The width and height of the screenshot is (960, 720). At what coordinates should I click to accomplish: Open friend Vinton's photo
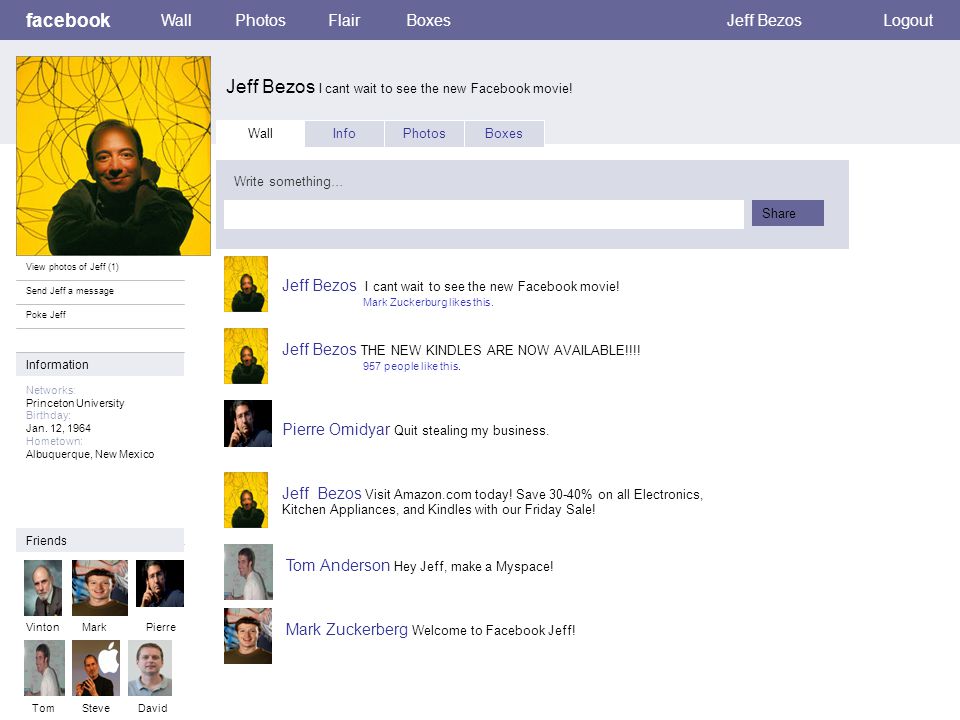coord(43,588)
